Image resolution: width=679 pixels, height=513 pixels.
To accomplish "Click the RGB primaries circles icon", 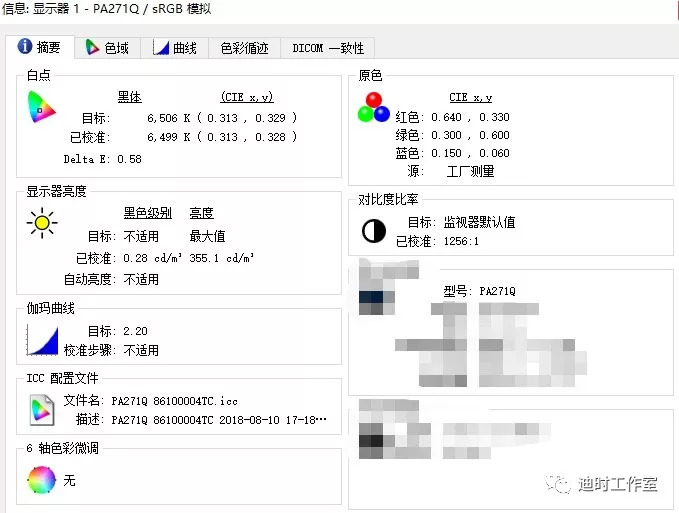I will coord(374,107).
